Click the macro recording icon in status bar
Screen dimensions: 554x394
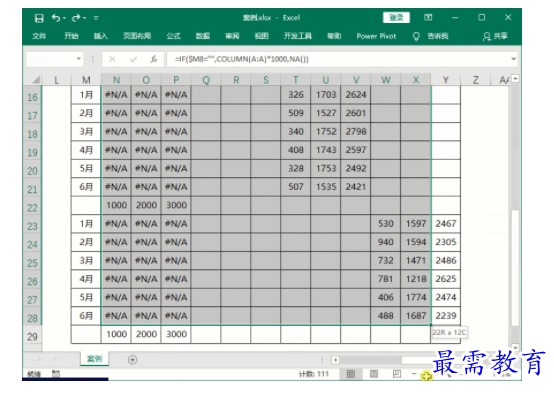coord(56,374)
